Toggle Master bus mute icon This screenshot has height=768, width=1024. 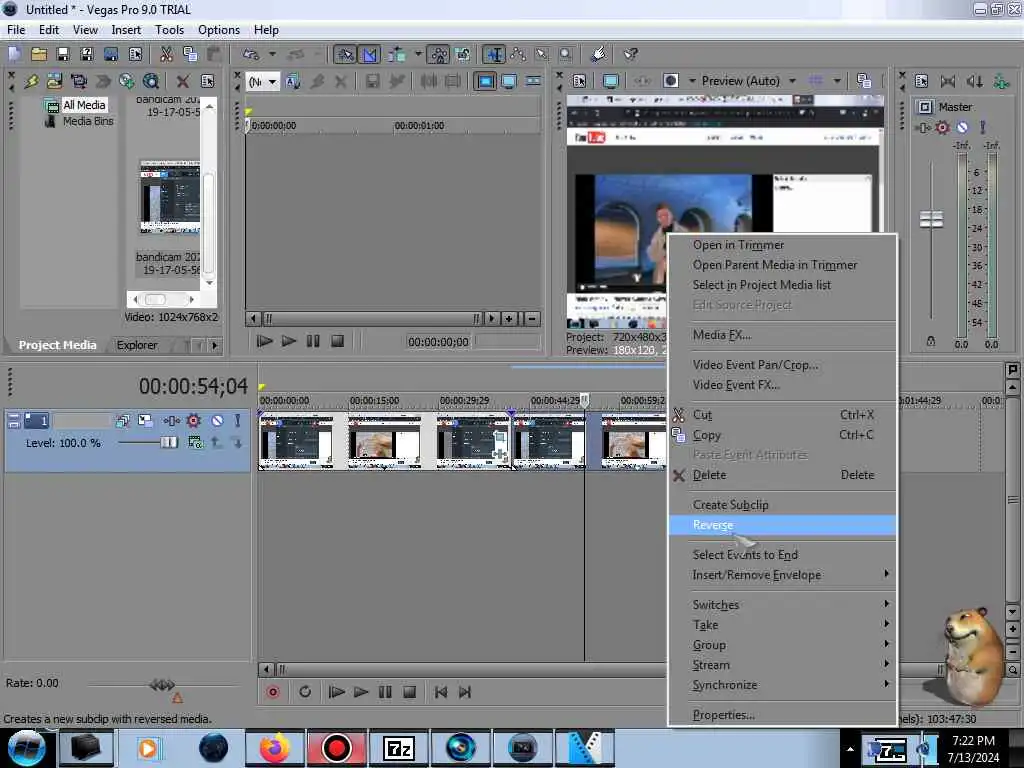[962, 127]
